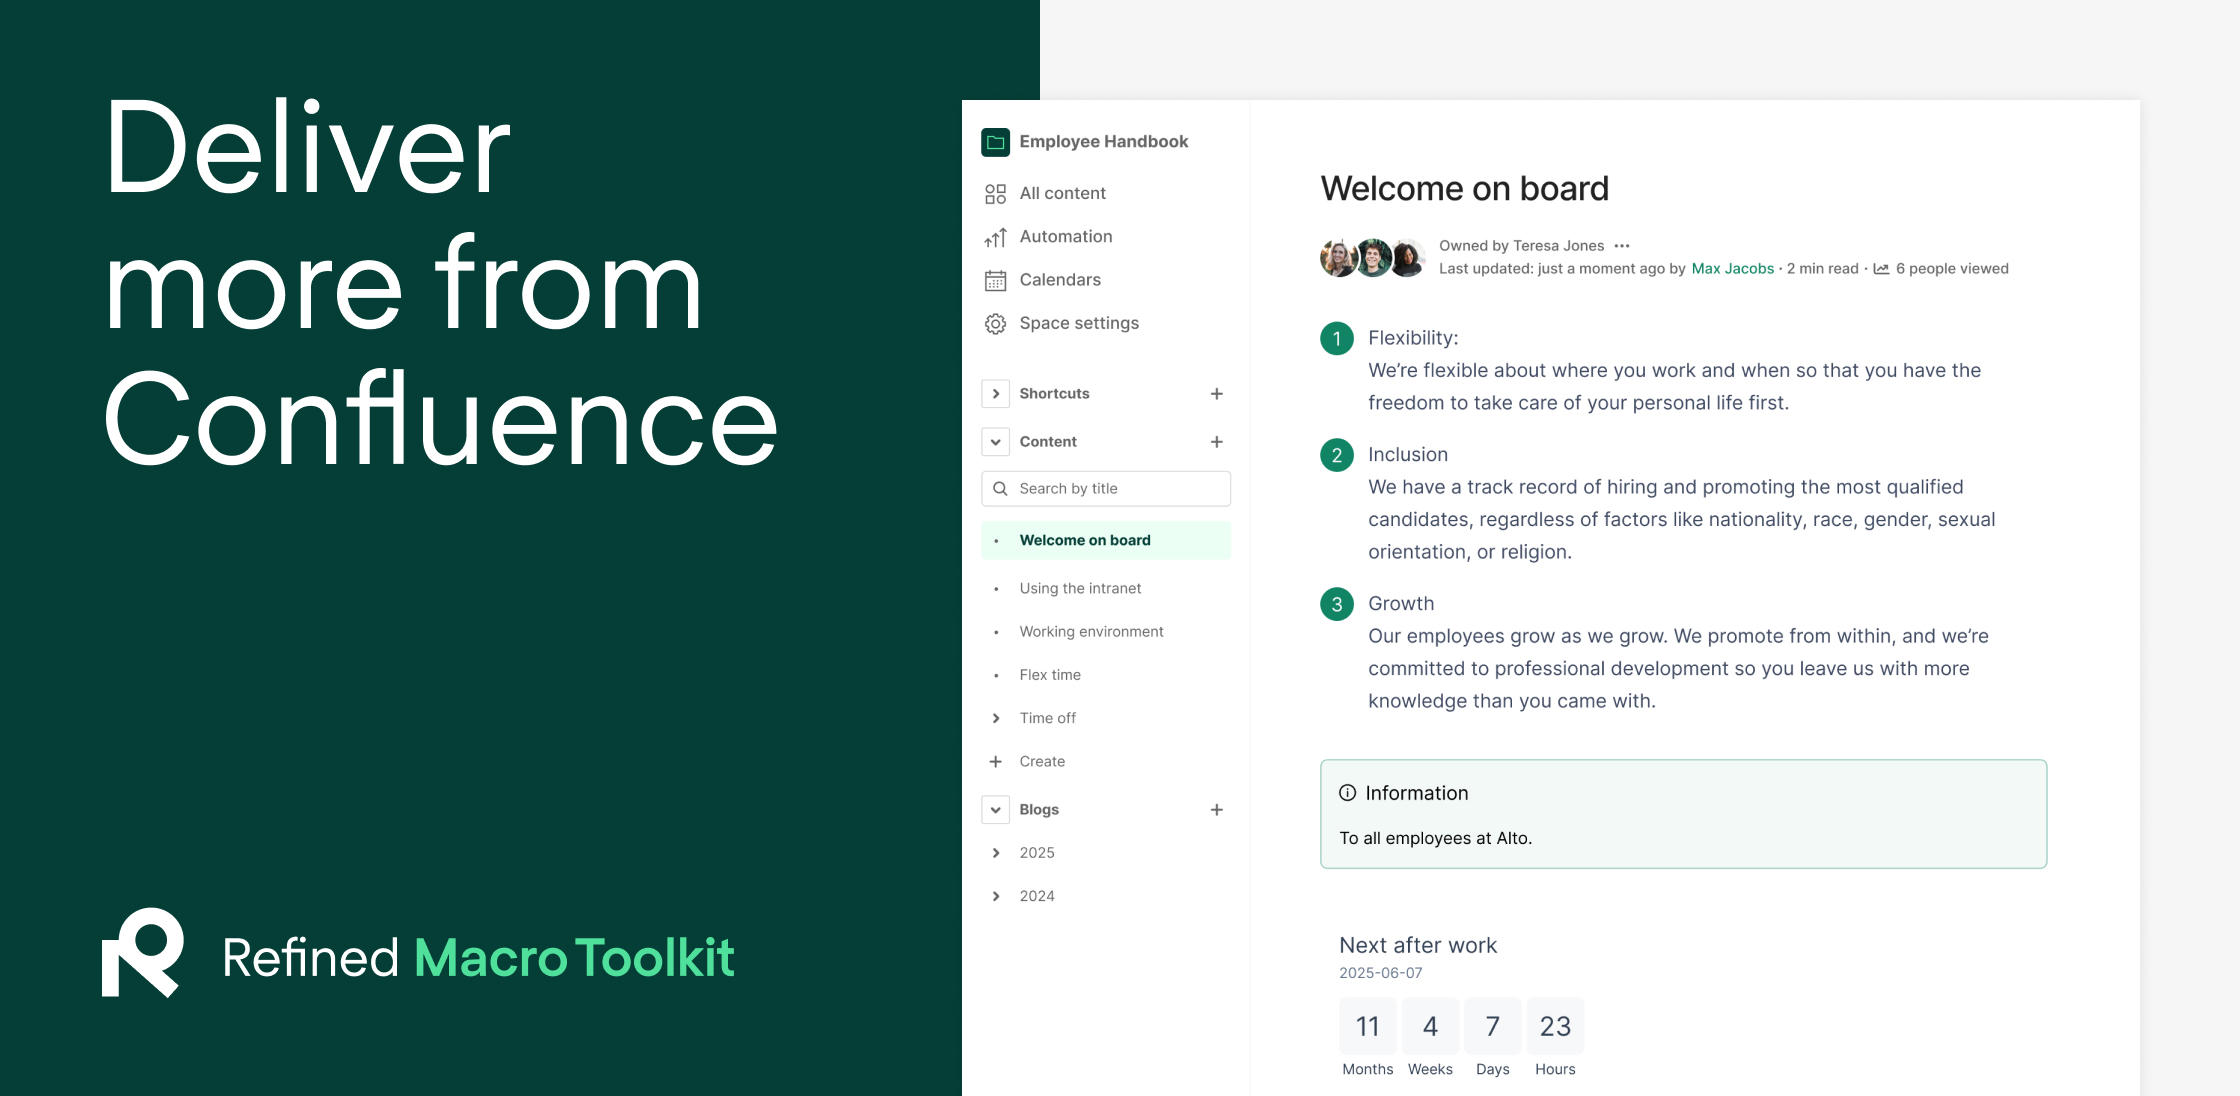This screenshot has height=1096, width=2240.
Task: Click Max Jacobs in the byline
Action: (x=1733, y=268)
